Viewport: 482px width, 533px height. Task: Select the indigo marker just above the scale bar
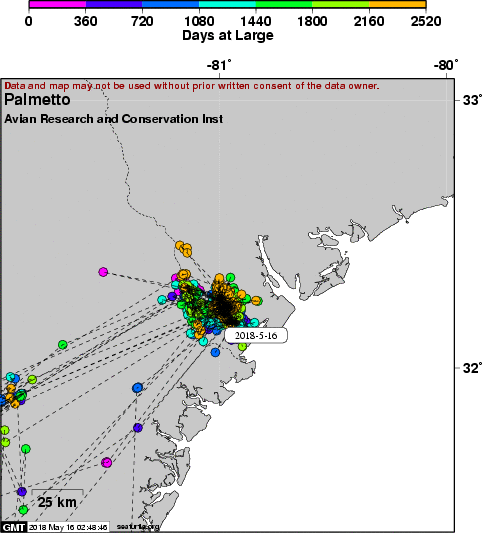tap(22, 491)
